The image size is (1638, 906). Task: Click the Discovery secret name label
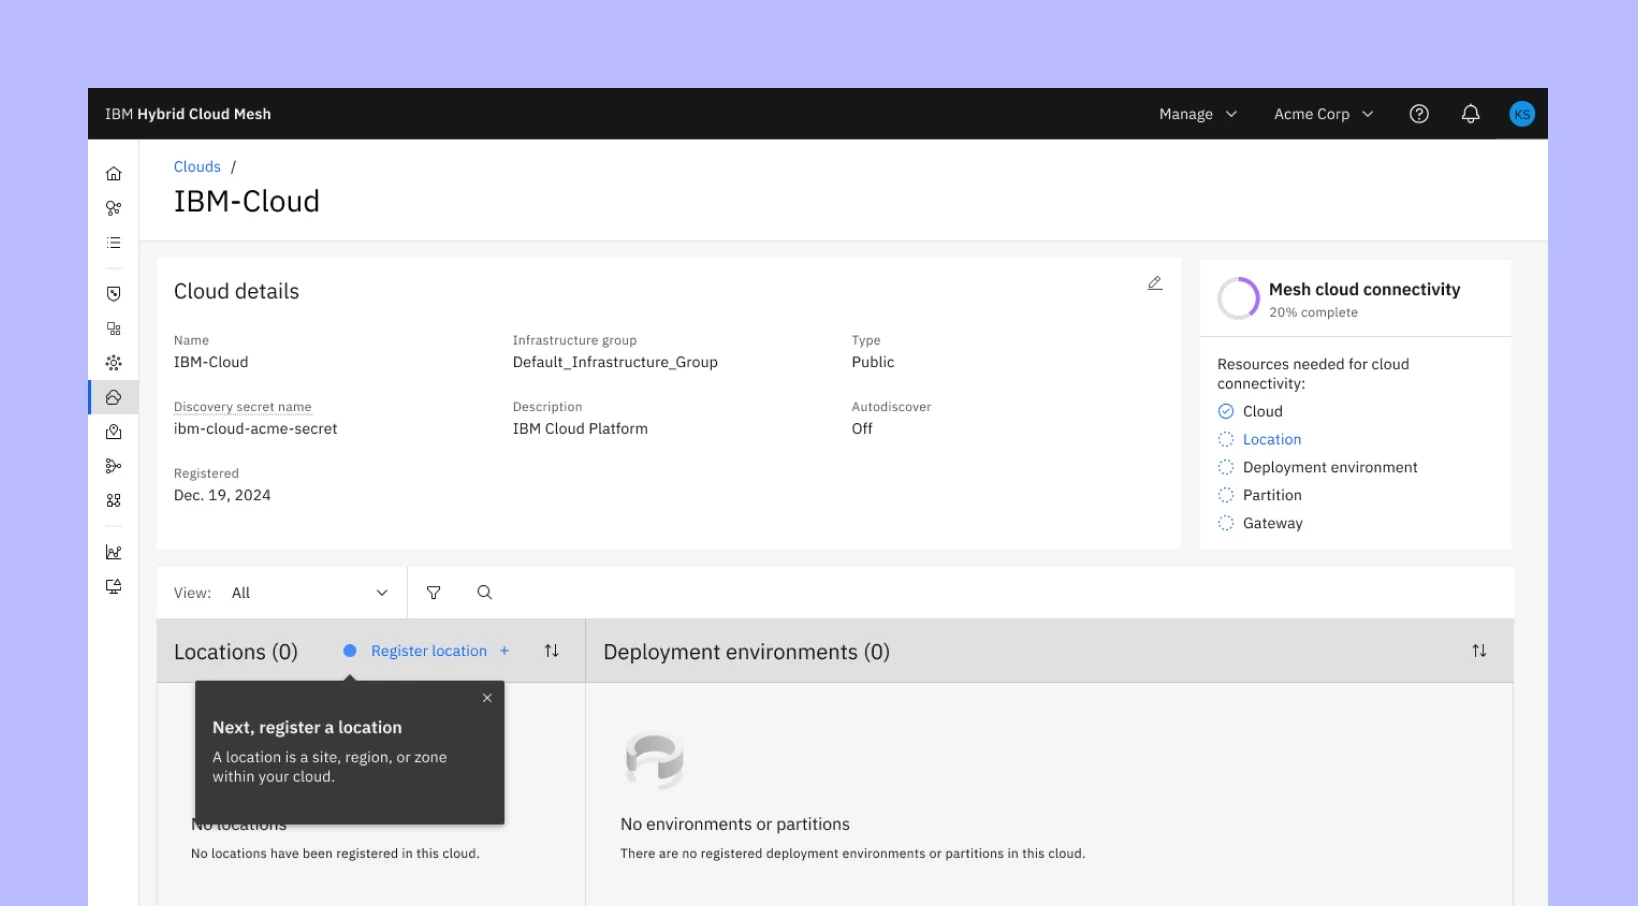[x=243, y=407]
